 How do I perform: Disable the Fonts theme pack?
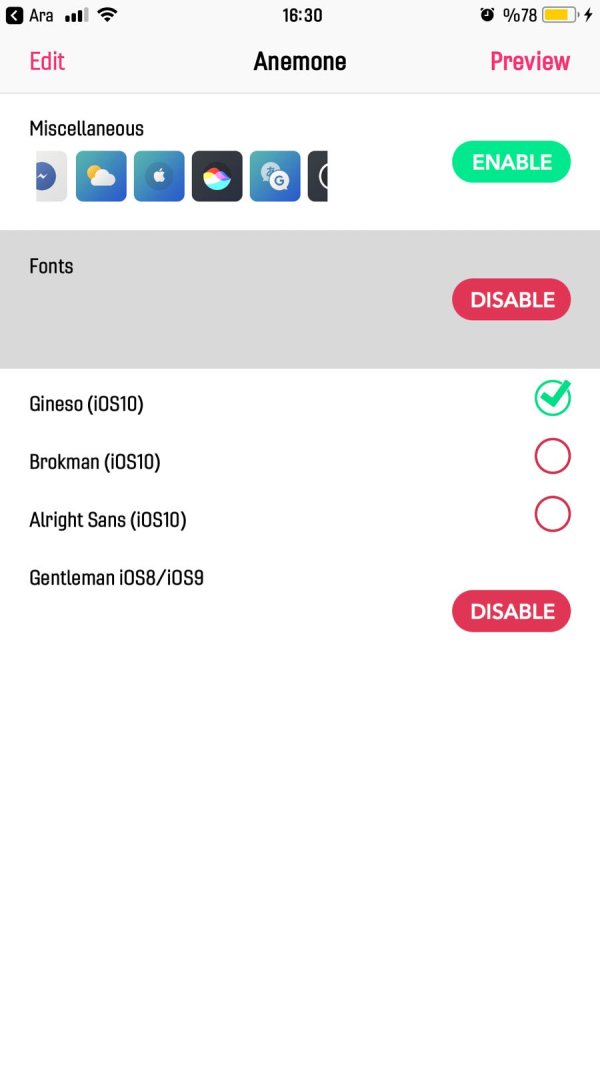point(511,299)
